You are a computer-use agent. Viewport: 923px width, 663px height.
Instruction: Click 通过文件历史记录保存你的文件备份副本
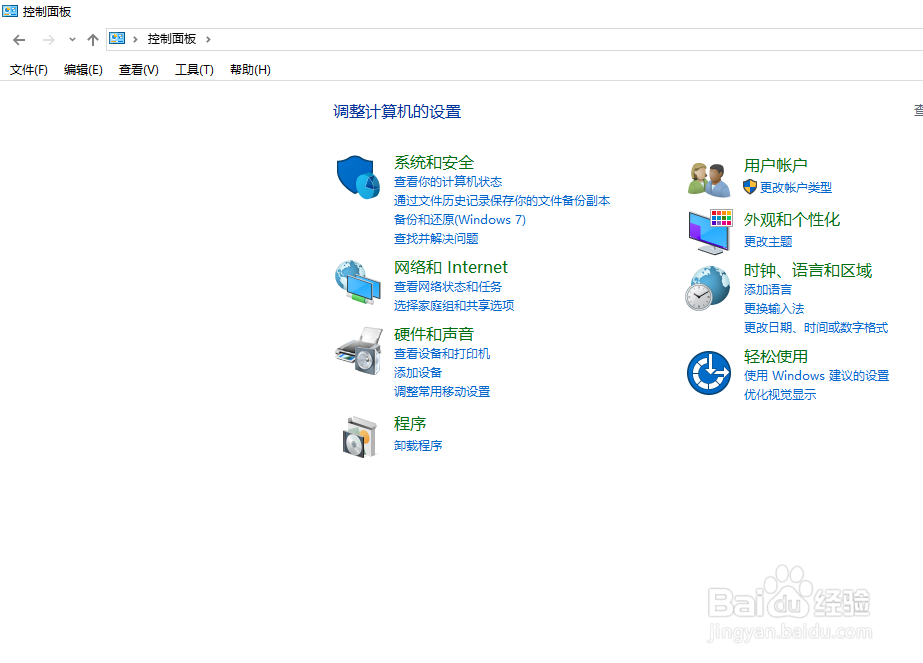(x=502, y=200)
